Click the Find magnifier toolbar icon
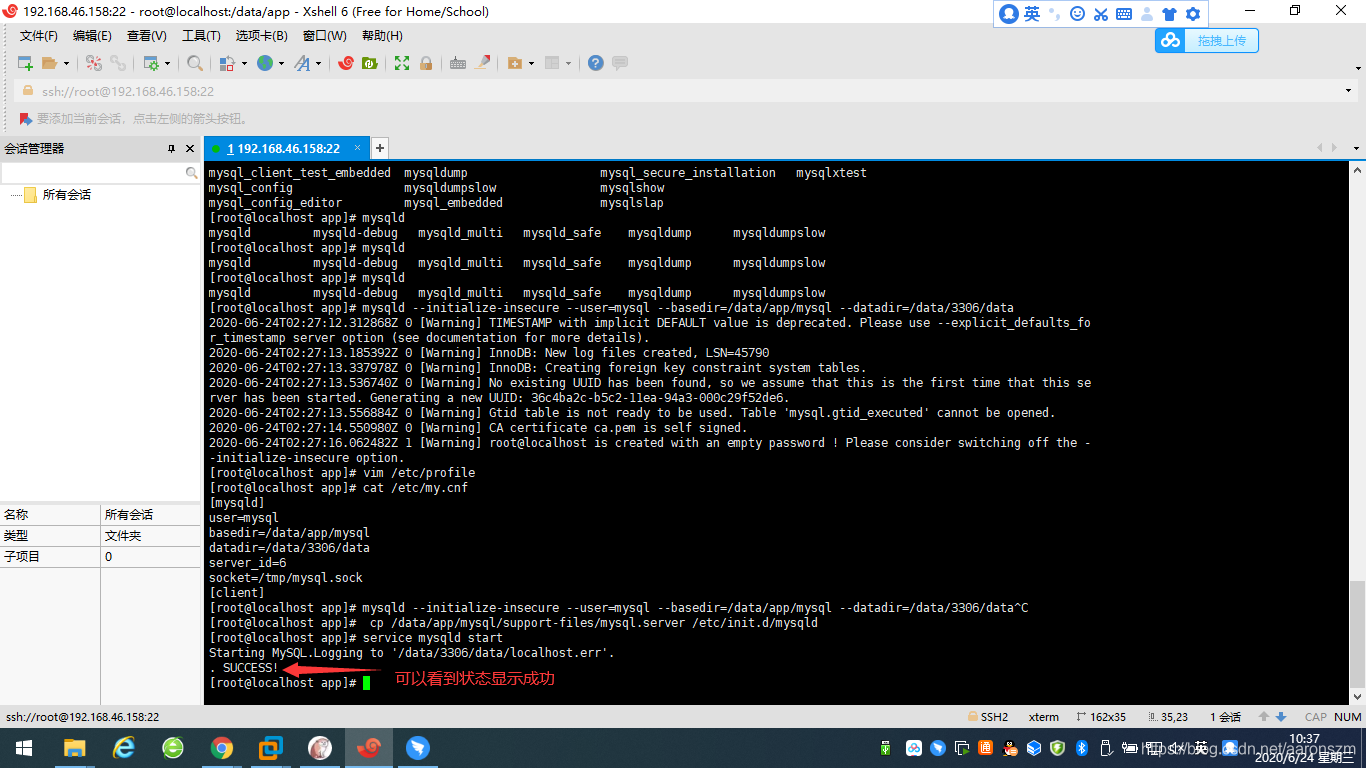 [195, 63]
